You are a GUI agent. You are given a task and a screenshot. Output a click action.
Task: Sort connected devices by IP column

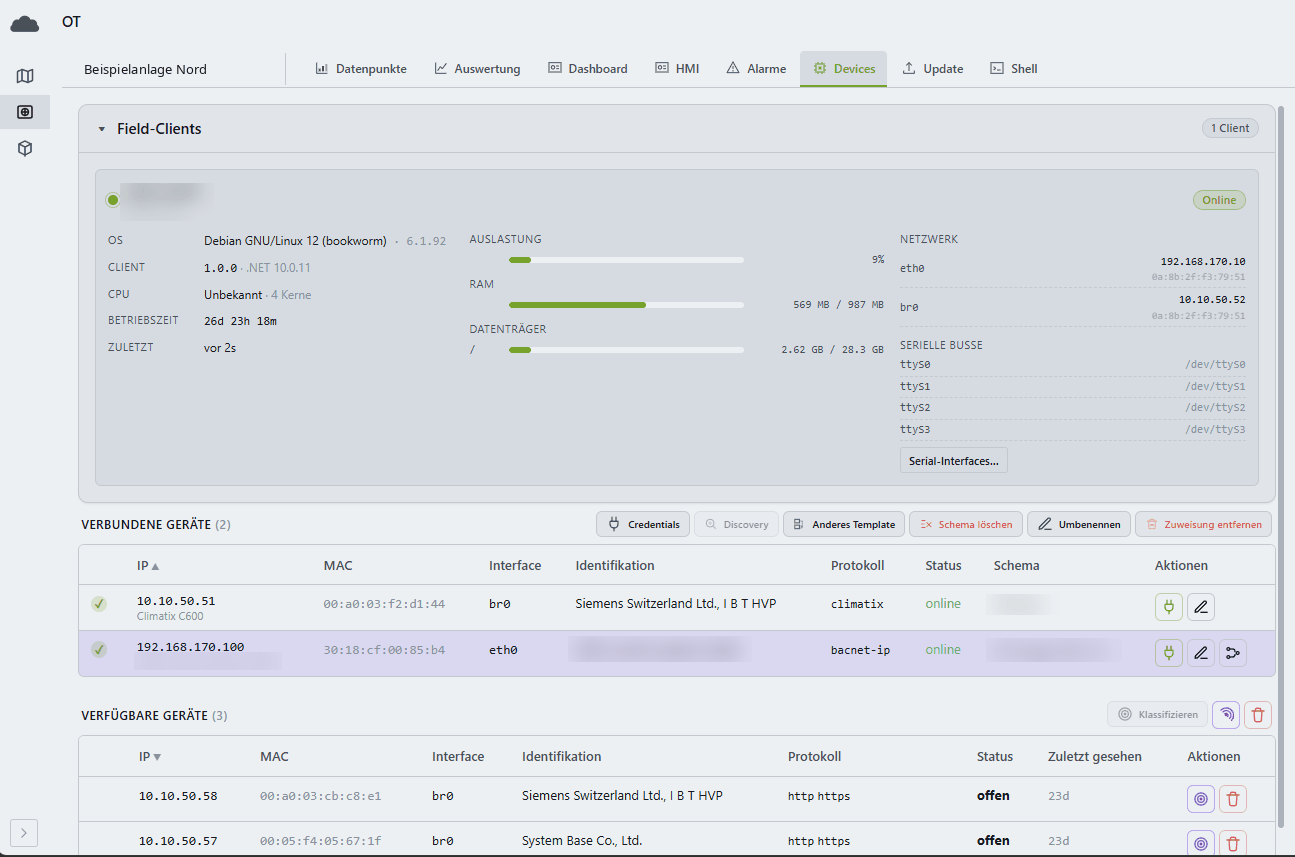pos(148,566)
